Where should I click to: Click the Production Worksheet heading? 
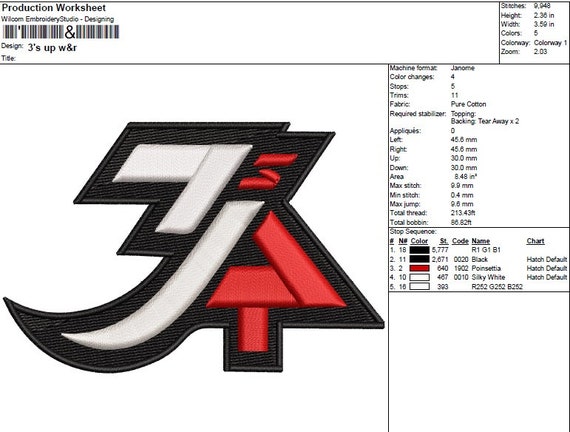[x=54, y=8]
